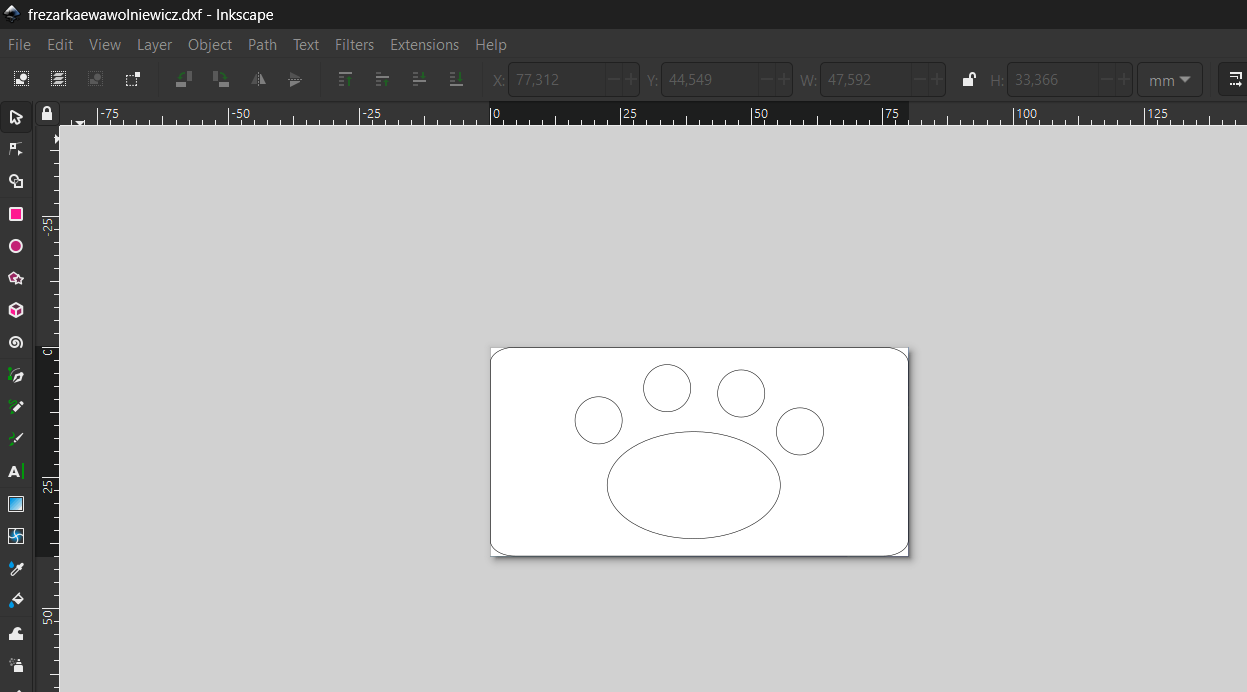Increase the W value with plus
This screenshot has height=692, width=1247.
pyautogui.click(x=936, y=80)
